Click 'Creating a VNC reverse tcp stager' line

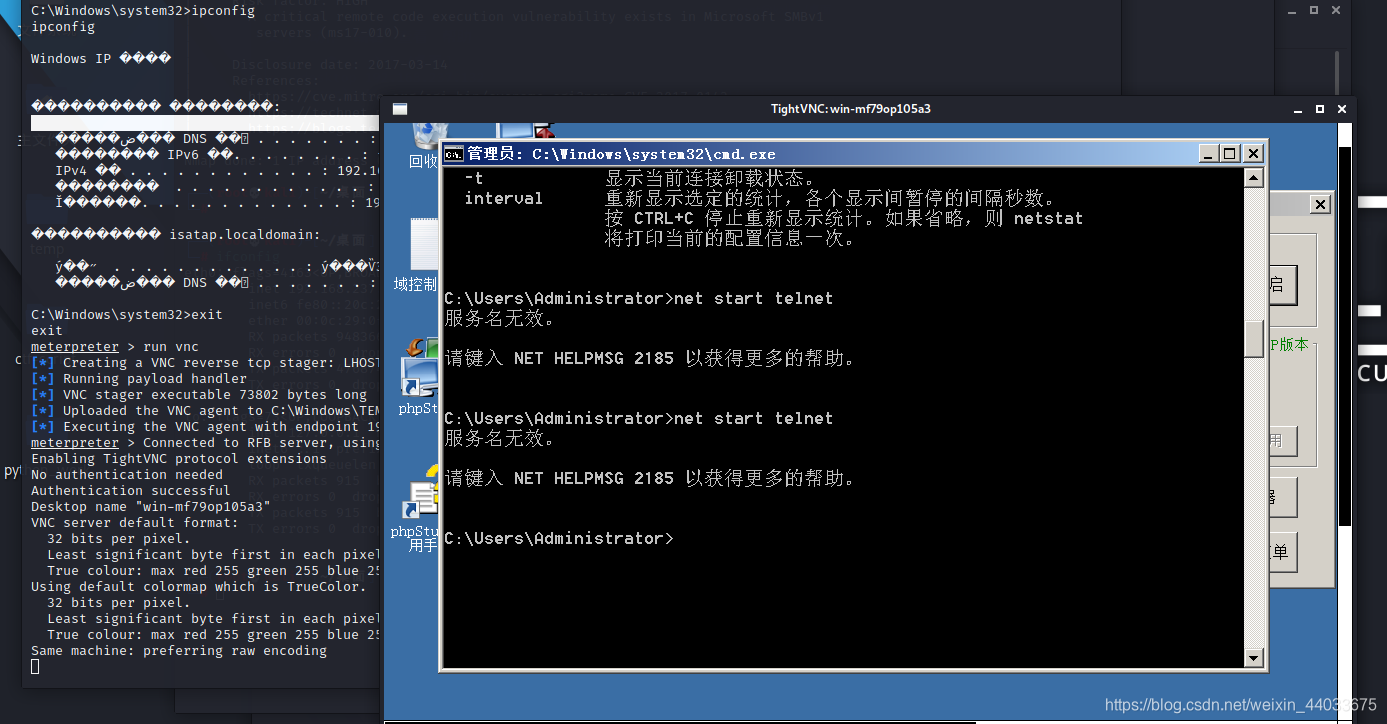point(207,363)
